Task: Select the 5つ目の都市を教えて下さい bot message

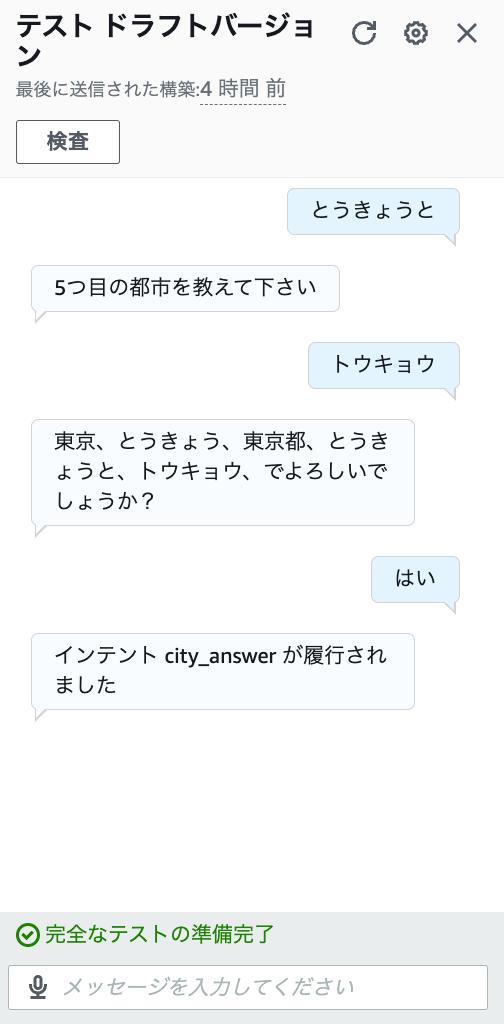Action: tap(185, 289)
